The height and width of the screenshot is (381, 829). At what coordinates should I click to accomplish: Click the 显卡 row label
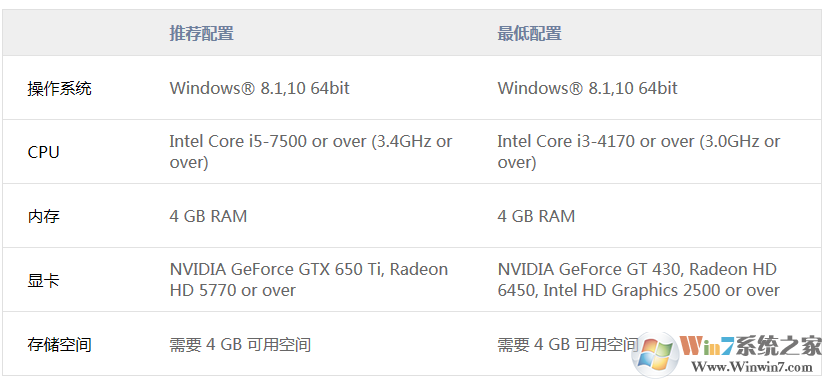coord(43,280)
